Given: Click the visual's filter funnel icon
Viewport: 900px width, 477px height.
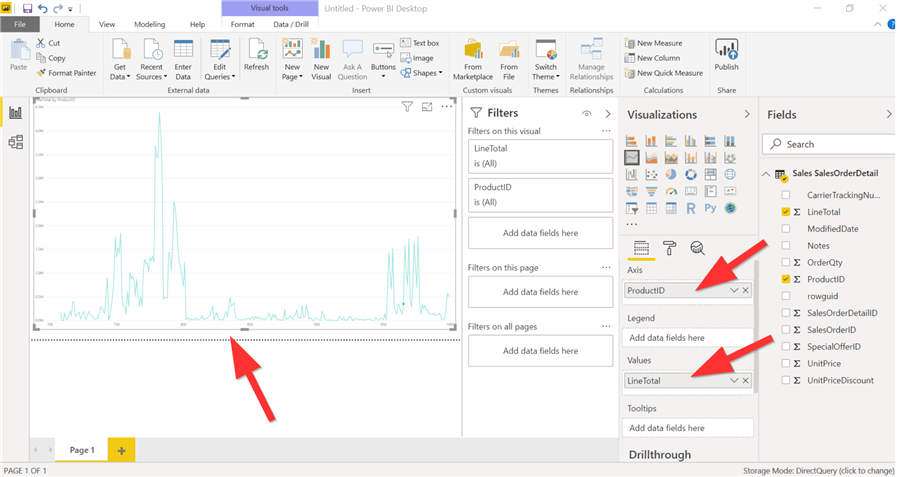Looking at the screenshot, I should [x=407, y=107].
